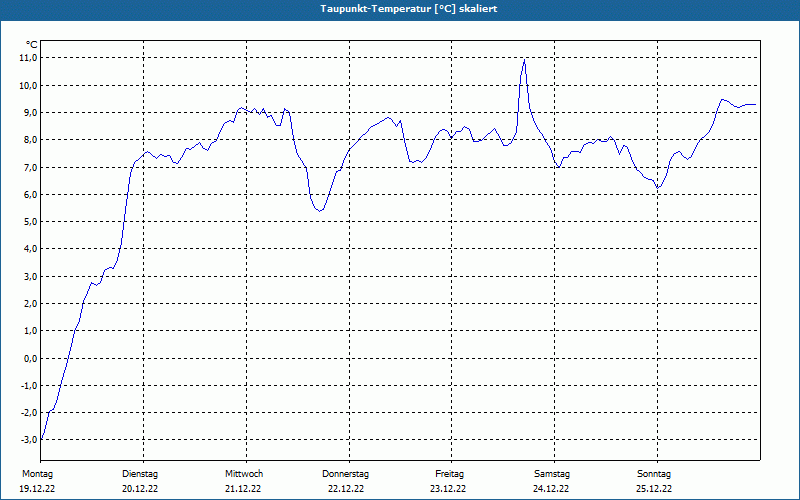
Task: Click the date 23.12.22
Action: (x=448, y=489)
